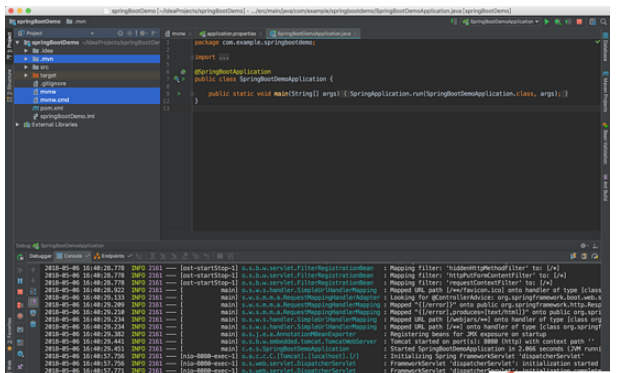The width and height of the screenshot is (624, 373).
Task: Open the run configuration dropdown SpringBootDemoApplication
Action: click(x=501, y=22)
